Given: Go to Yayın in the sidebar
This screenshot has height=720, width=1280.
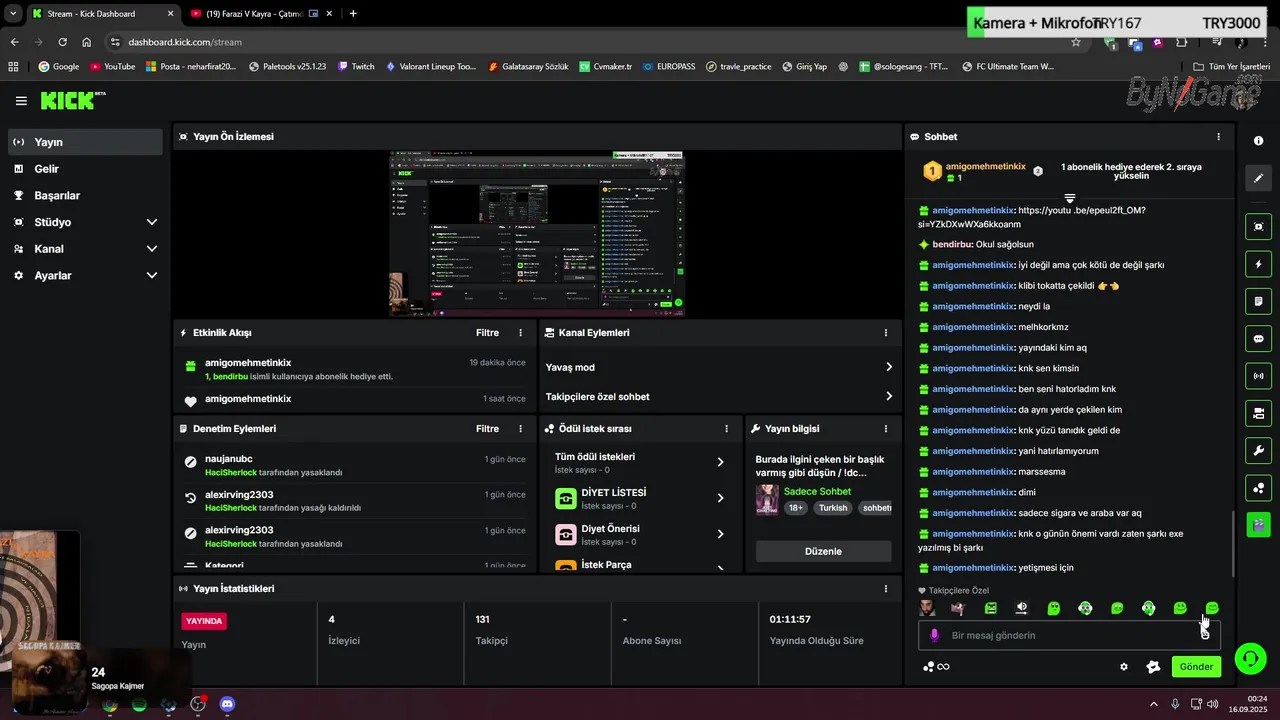Looking at the screenshot, I should coord(85,142).
